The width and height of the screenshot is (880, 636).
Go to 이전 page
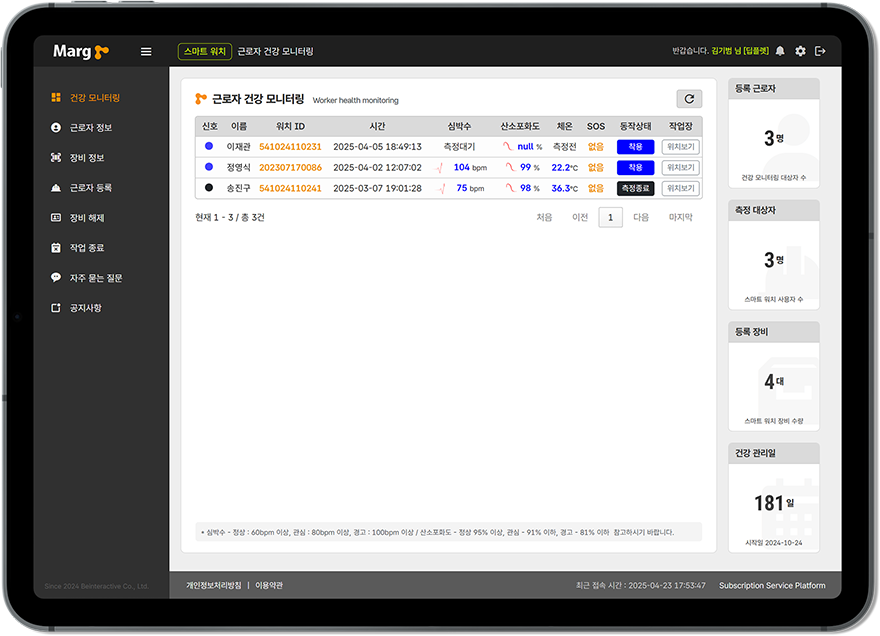[580, 217]
